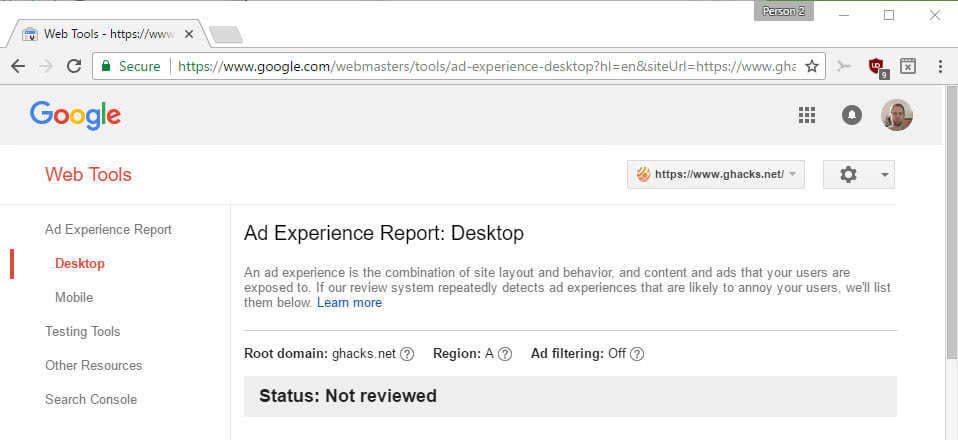Open the Google account profile picture

pyautogui.click(x=897, y=115)
